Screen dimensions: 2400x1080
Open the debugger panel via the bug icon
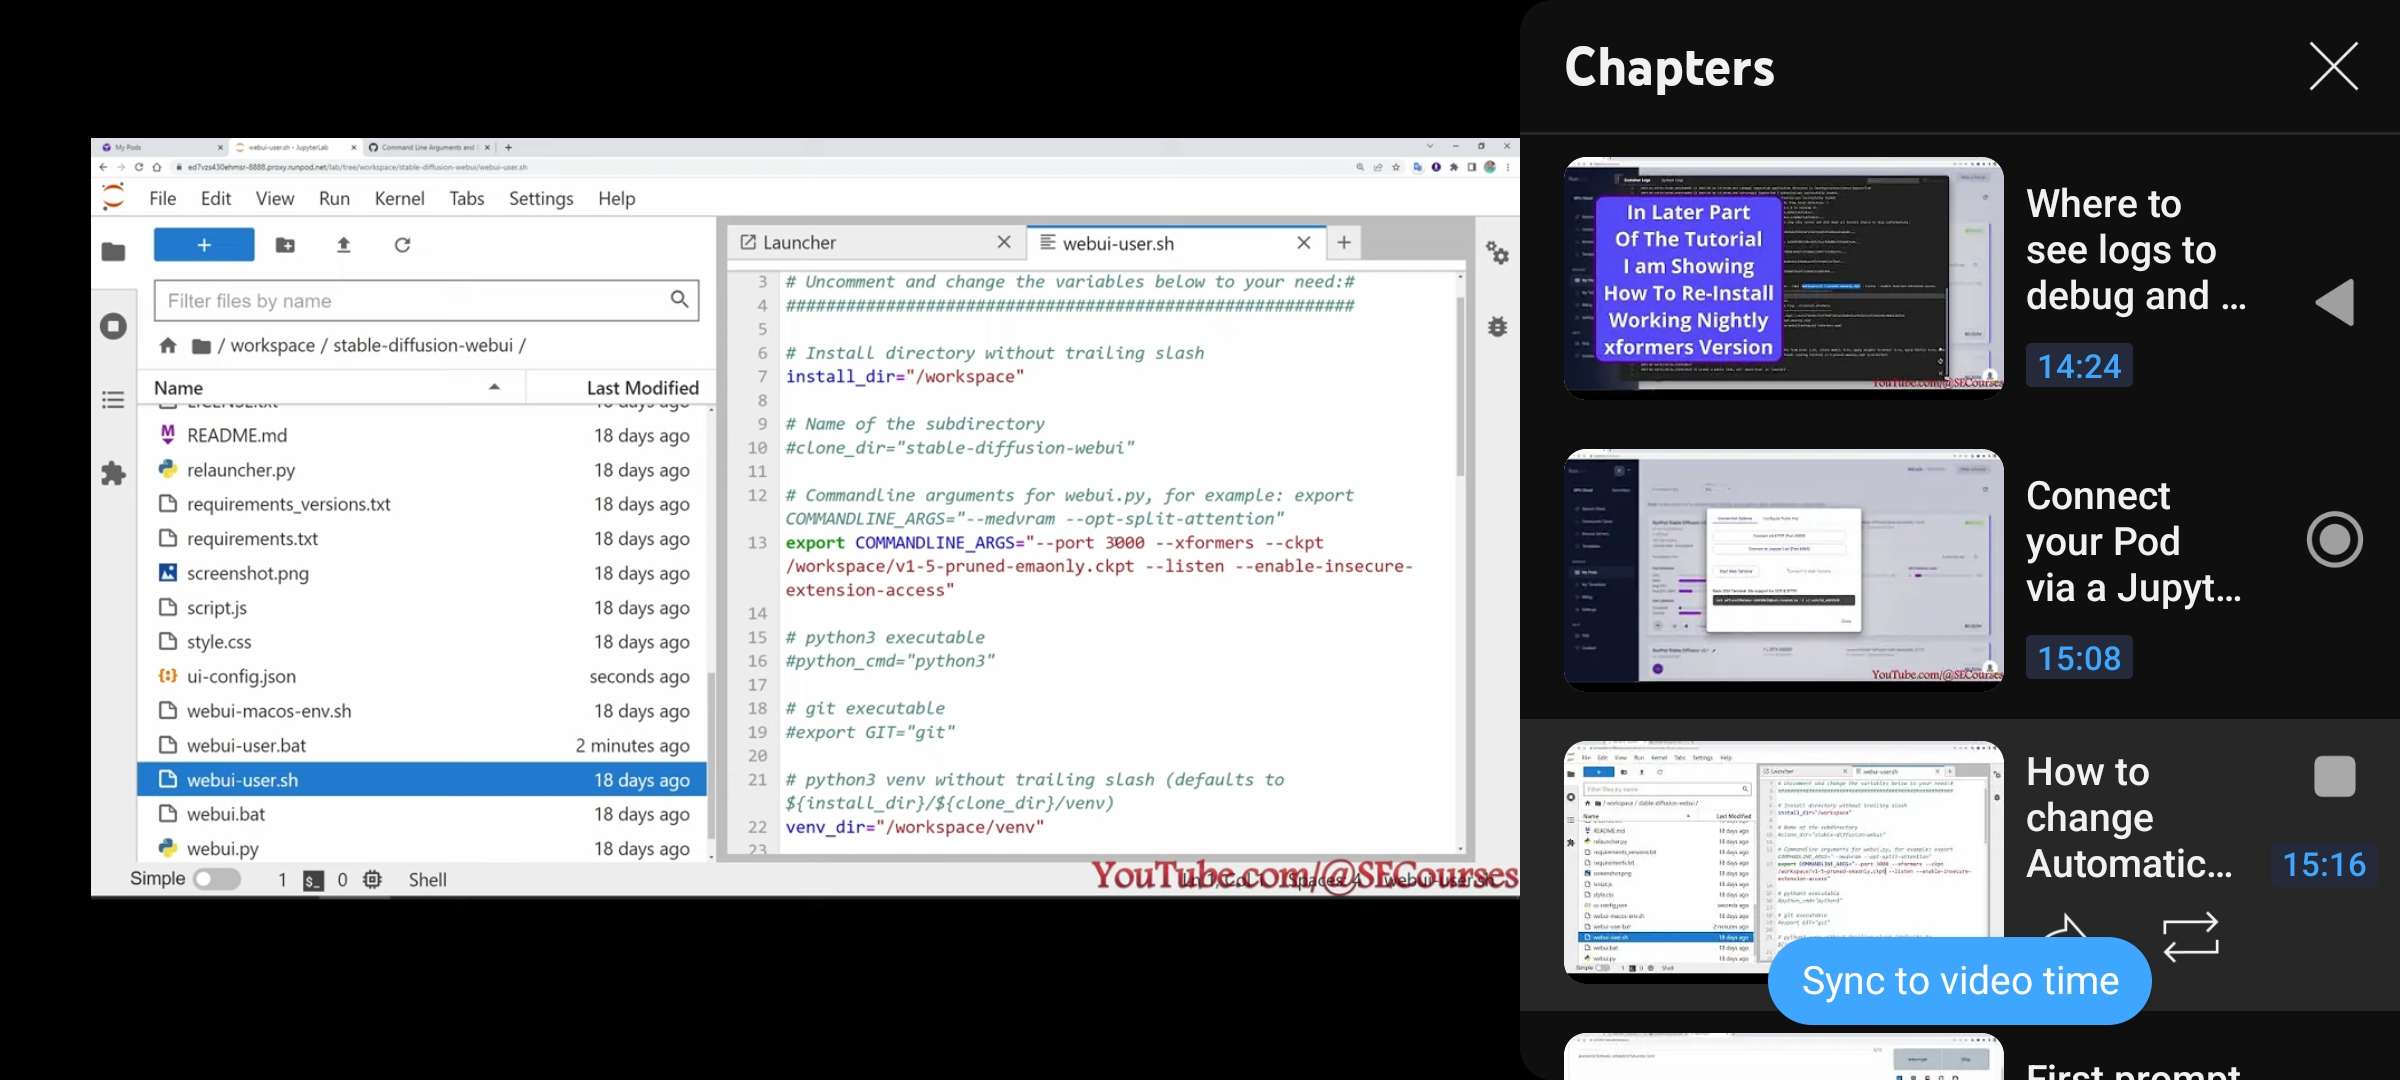click(1497, 327)
